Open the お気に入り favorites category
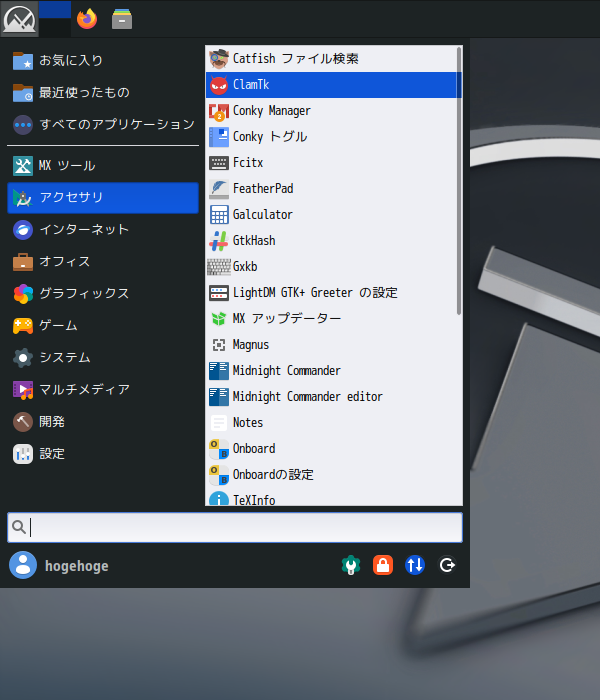600x700 pixels. click(x=103, y=60)
